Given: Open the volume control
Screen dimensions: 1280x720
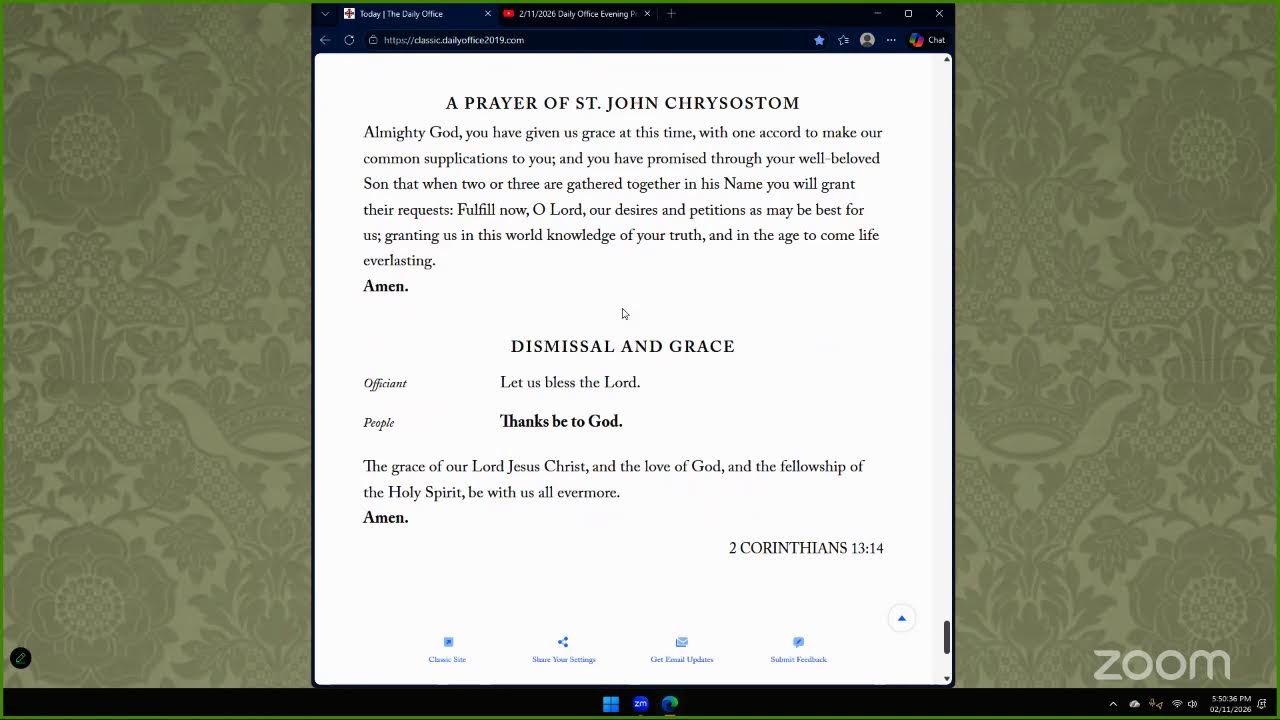Looking at the screenshot, I should click(1192, 704).
